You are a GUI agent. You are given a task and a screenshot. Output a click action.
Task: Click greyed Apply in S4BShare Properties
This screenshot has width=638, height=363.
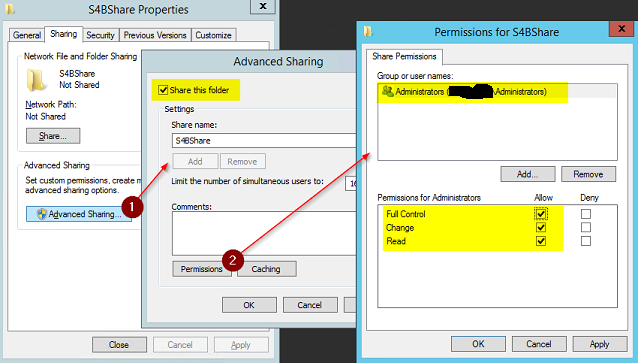pyautogui.click(x=241, y=345)
